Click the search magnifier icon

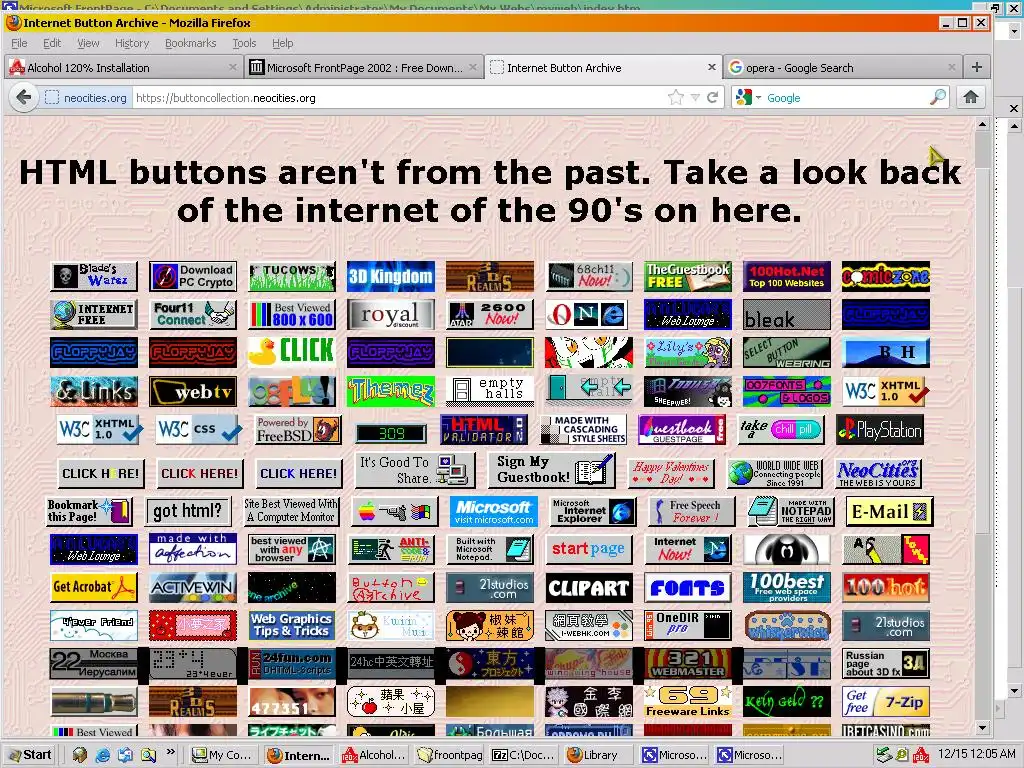pos(938,97)
